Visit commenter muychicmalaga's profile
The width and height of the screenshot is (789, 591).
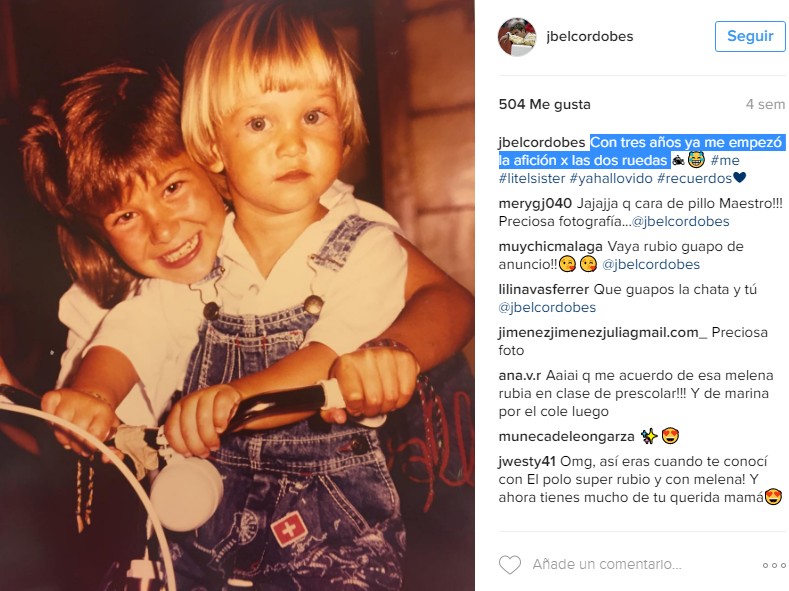click(550, 246)
